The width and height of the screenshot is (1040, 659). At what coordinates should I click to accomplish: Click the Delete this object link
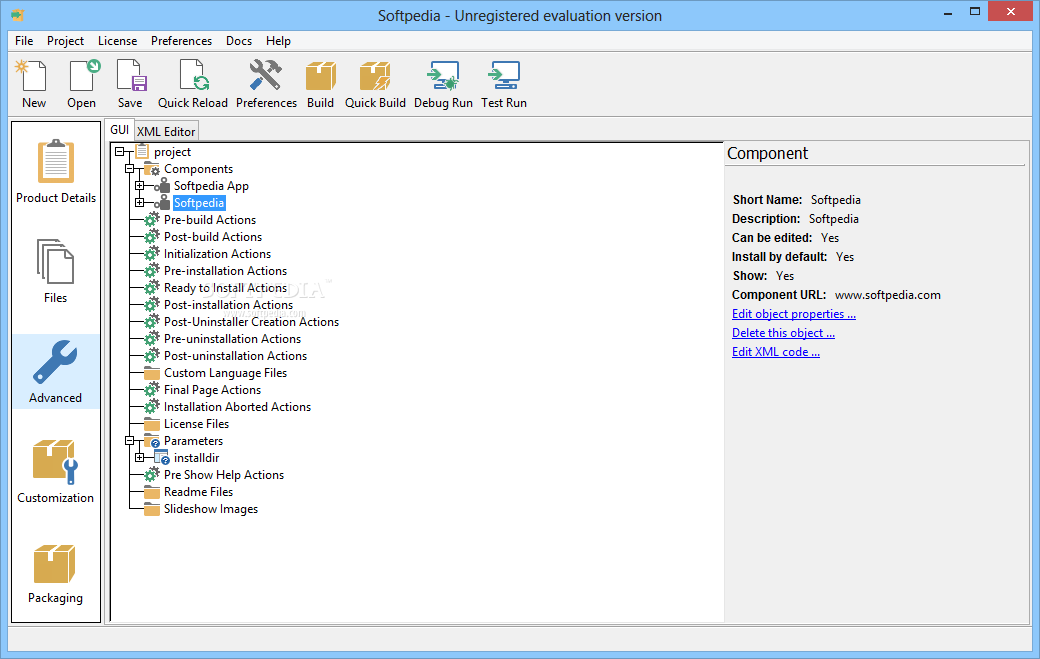pos(783,333)
